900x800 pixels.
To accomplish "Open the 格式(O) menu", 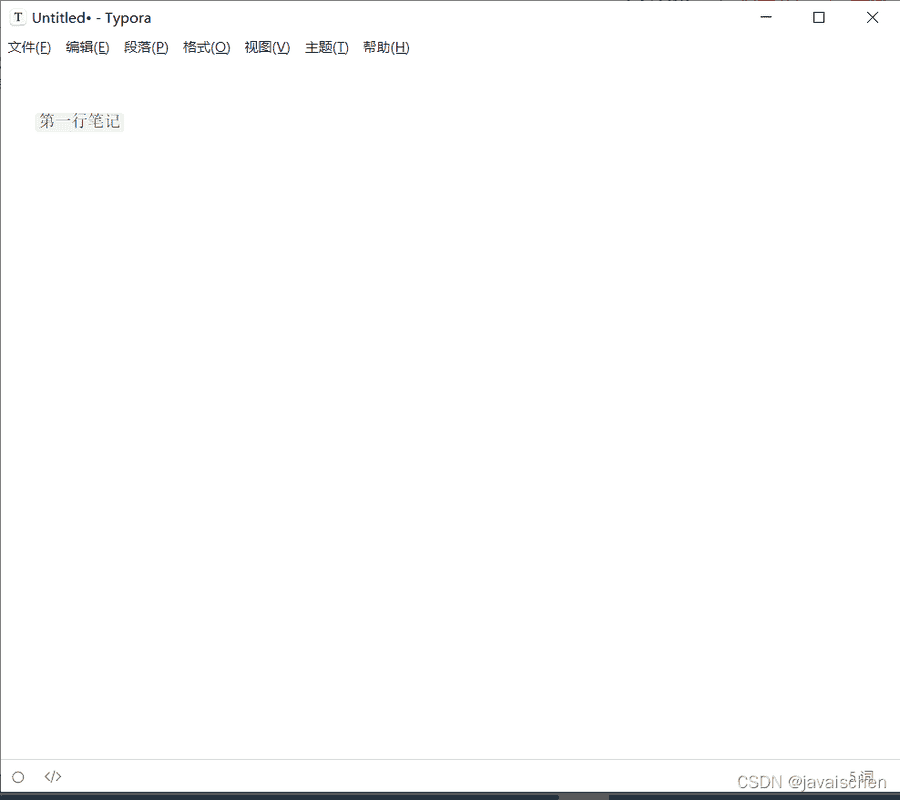I will (207, 48).
